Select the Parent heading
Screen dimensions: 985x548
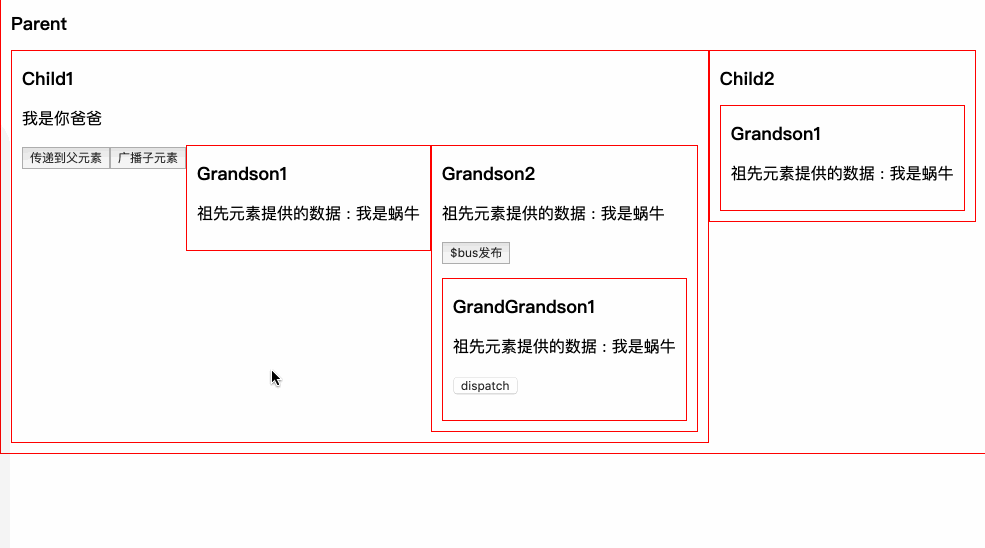39,24
